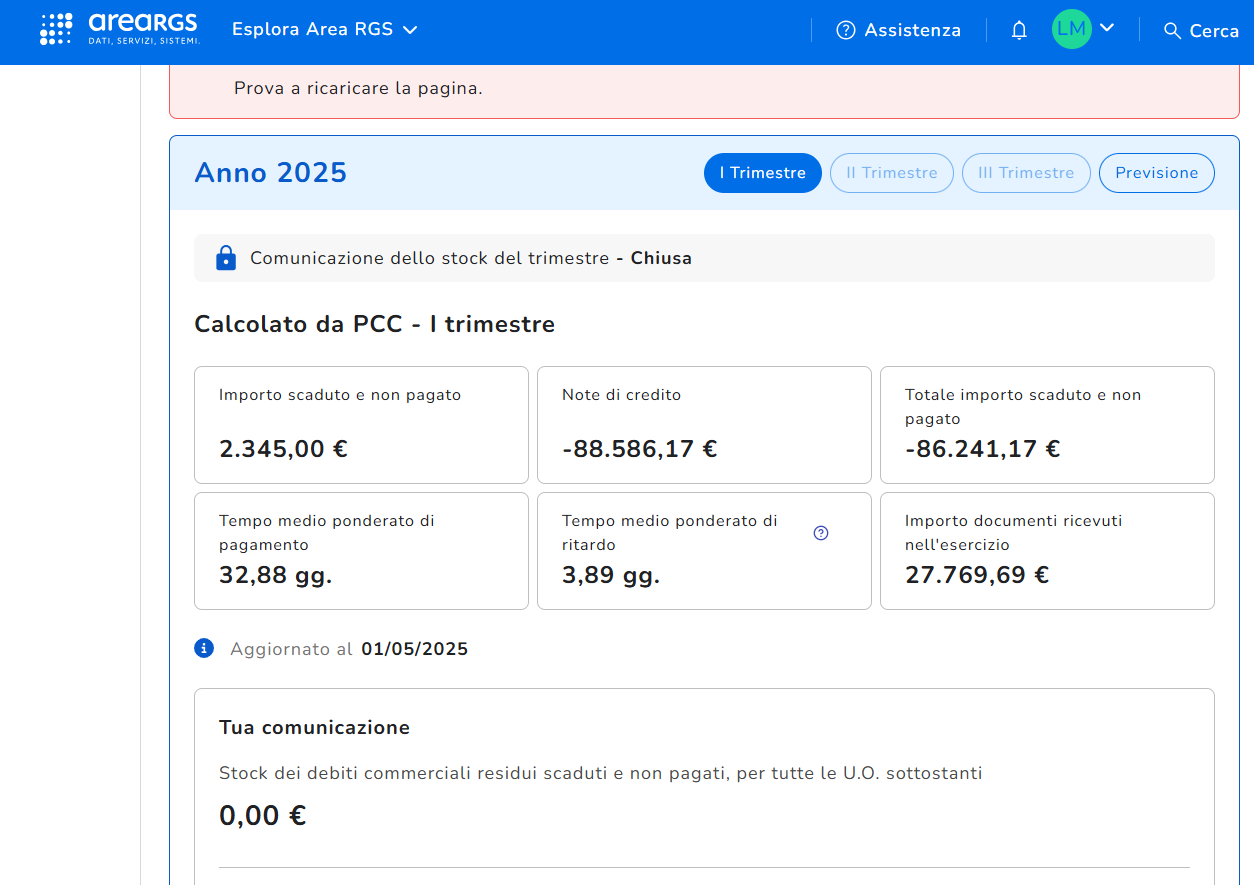This screenshot has height=885, width=1254.
Task: Click the blue padlock icon
Action: (x=226, y=258)
